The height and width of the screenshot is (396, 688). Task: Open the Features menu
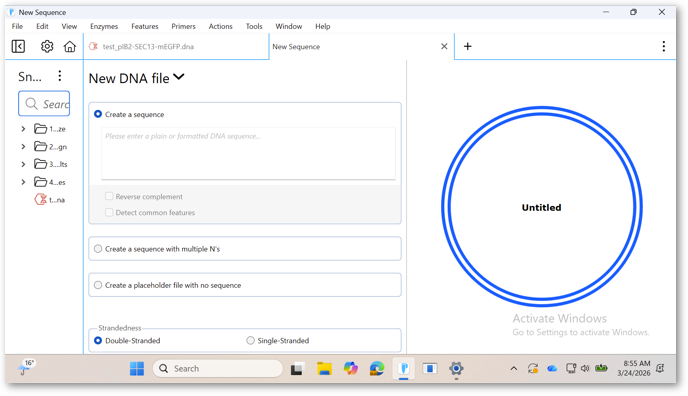tap(145, 26)
